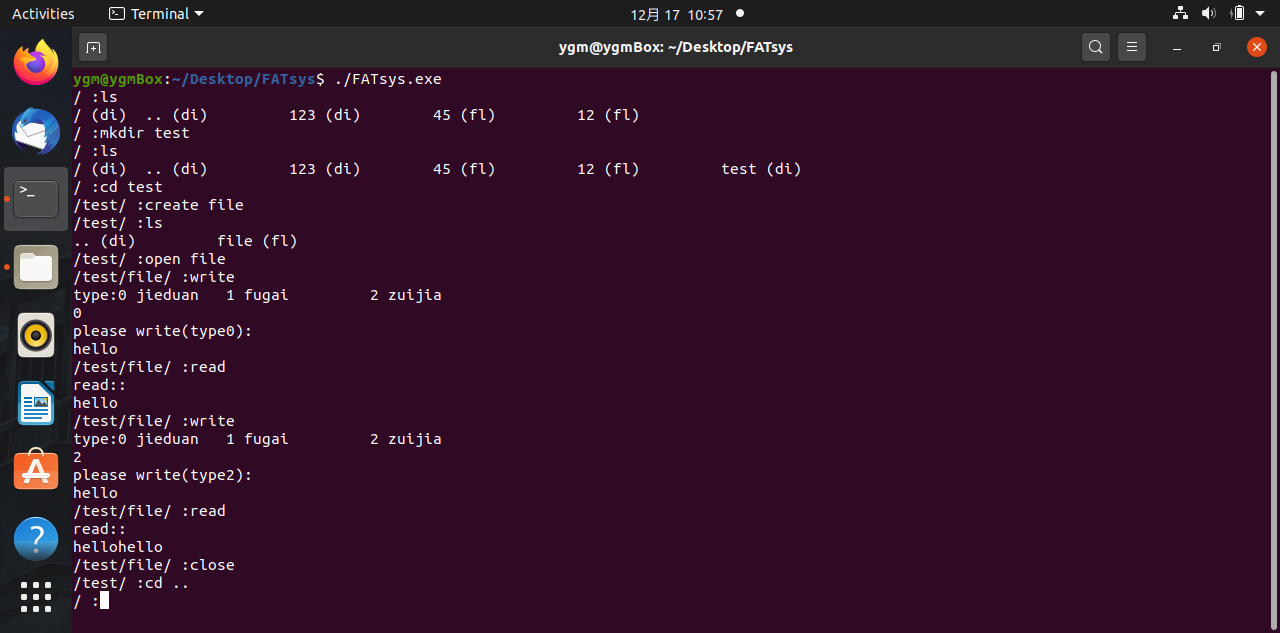
Task: Show Applications grid button
Action: 36,597
